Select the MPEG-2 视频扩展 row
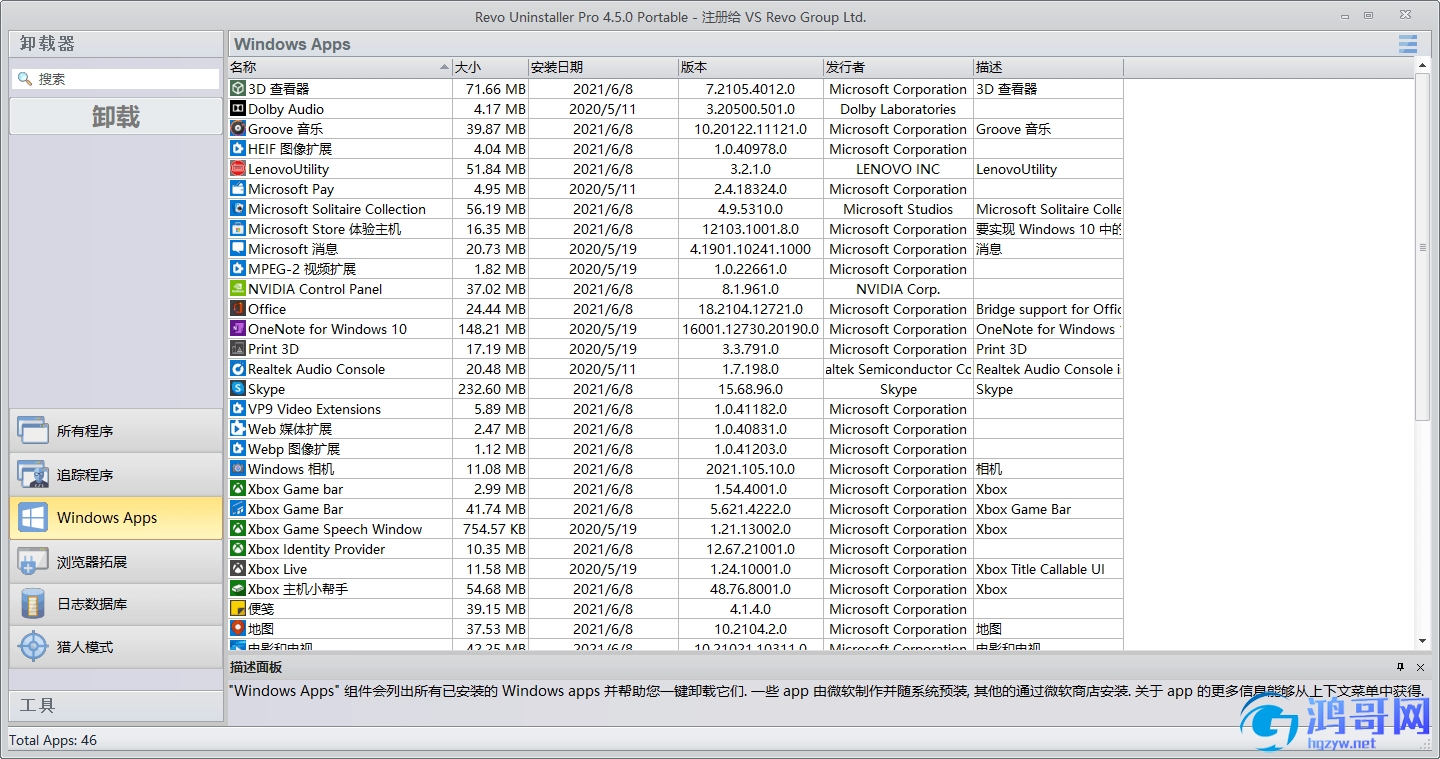1440x759 pixels. (x=676, y=269)
